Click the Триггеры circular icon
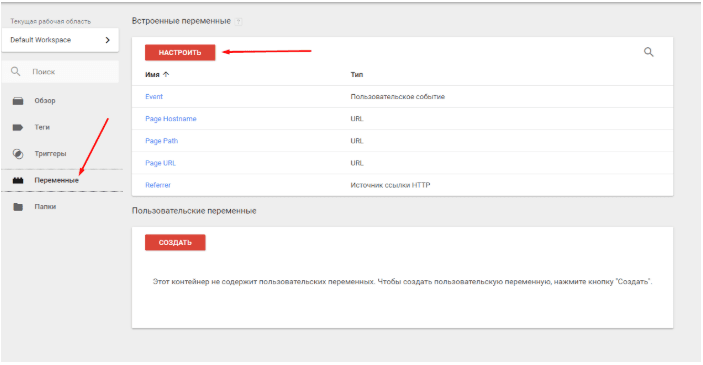The image size is (703, 365). 18,154
